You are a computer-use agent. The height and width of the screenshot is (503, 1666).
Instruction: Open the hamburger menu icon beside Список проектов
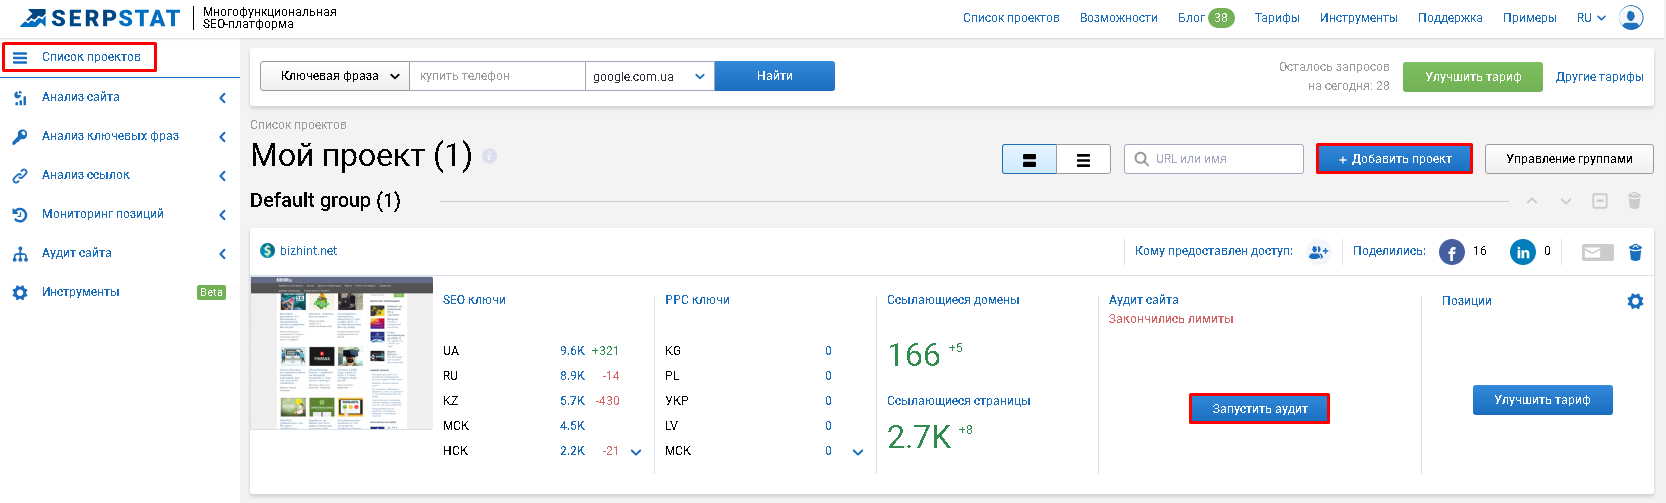click(20, 57)
